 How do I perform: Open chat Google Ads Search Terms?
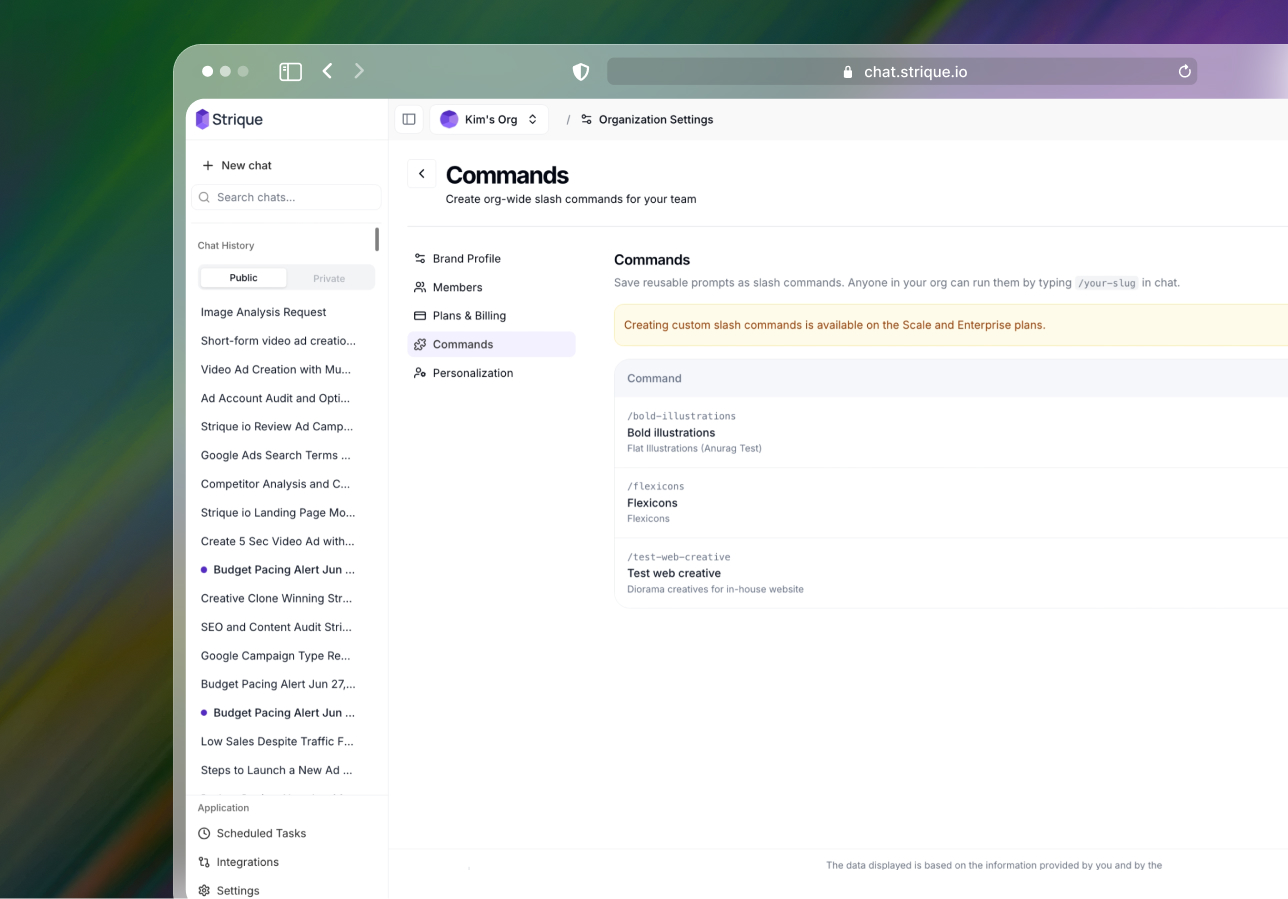click(x=276, y=455)
